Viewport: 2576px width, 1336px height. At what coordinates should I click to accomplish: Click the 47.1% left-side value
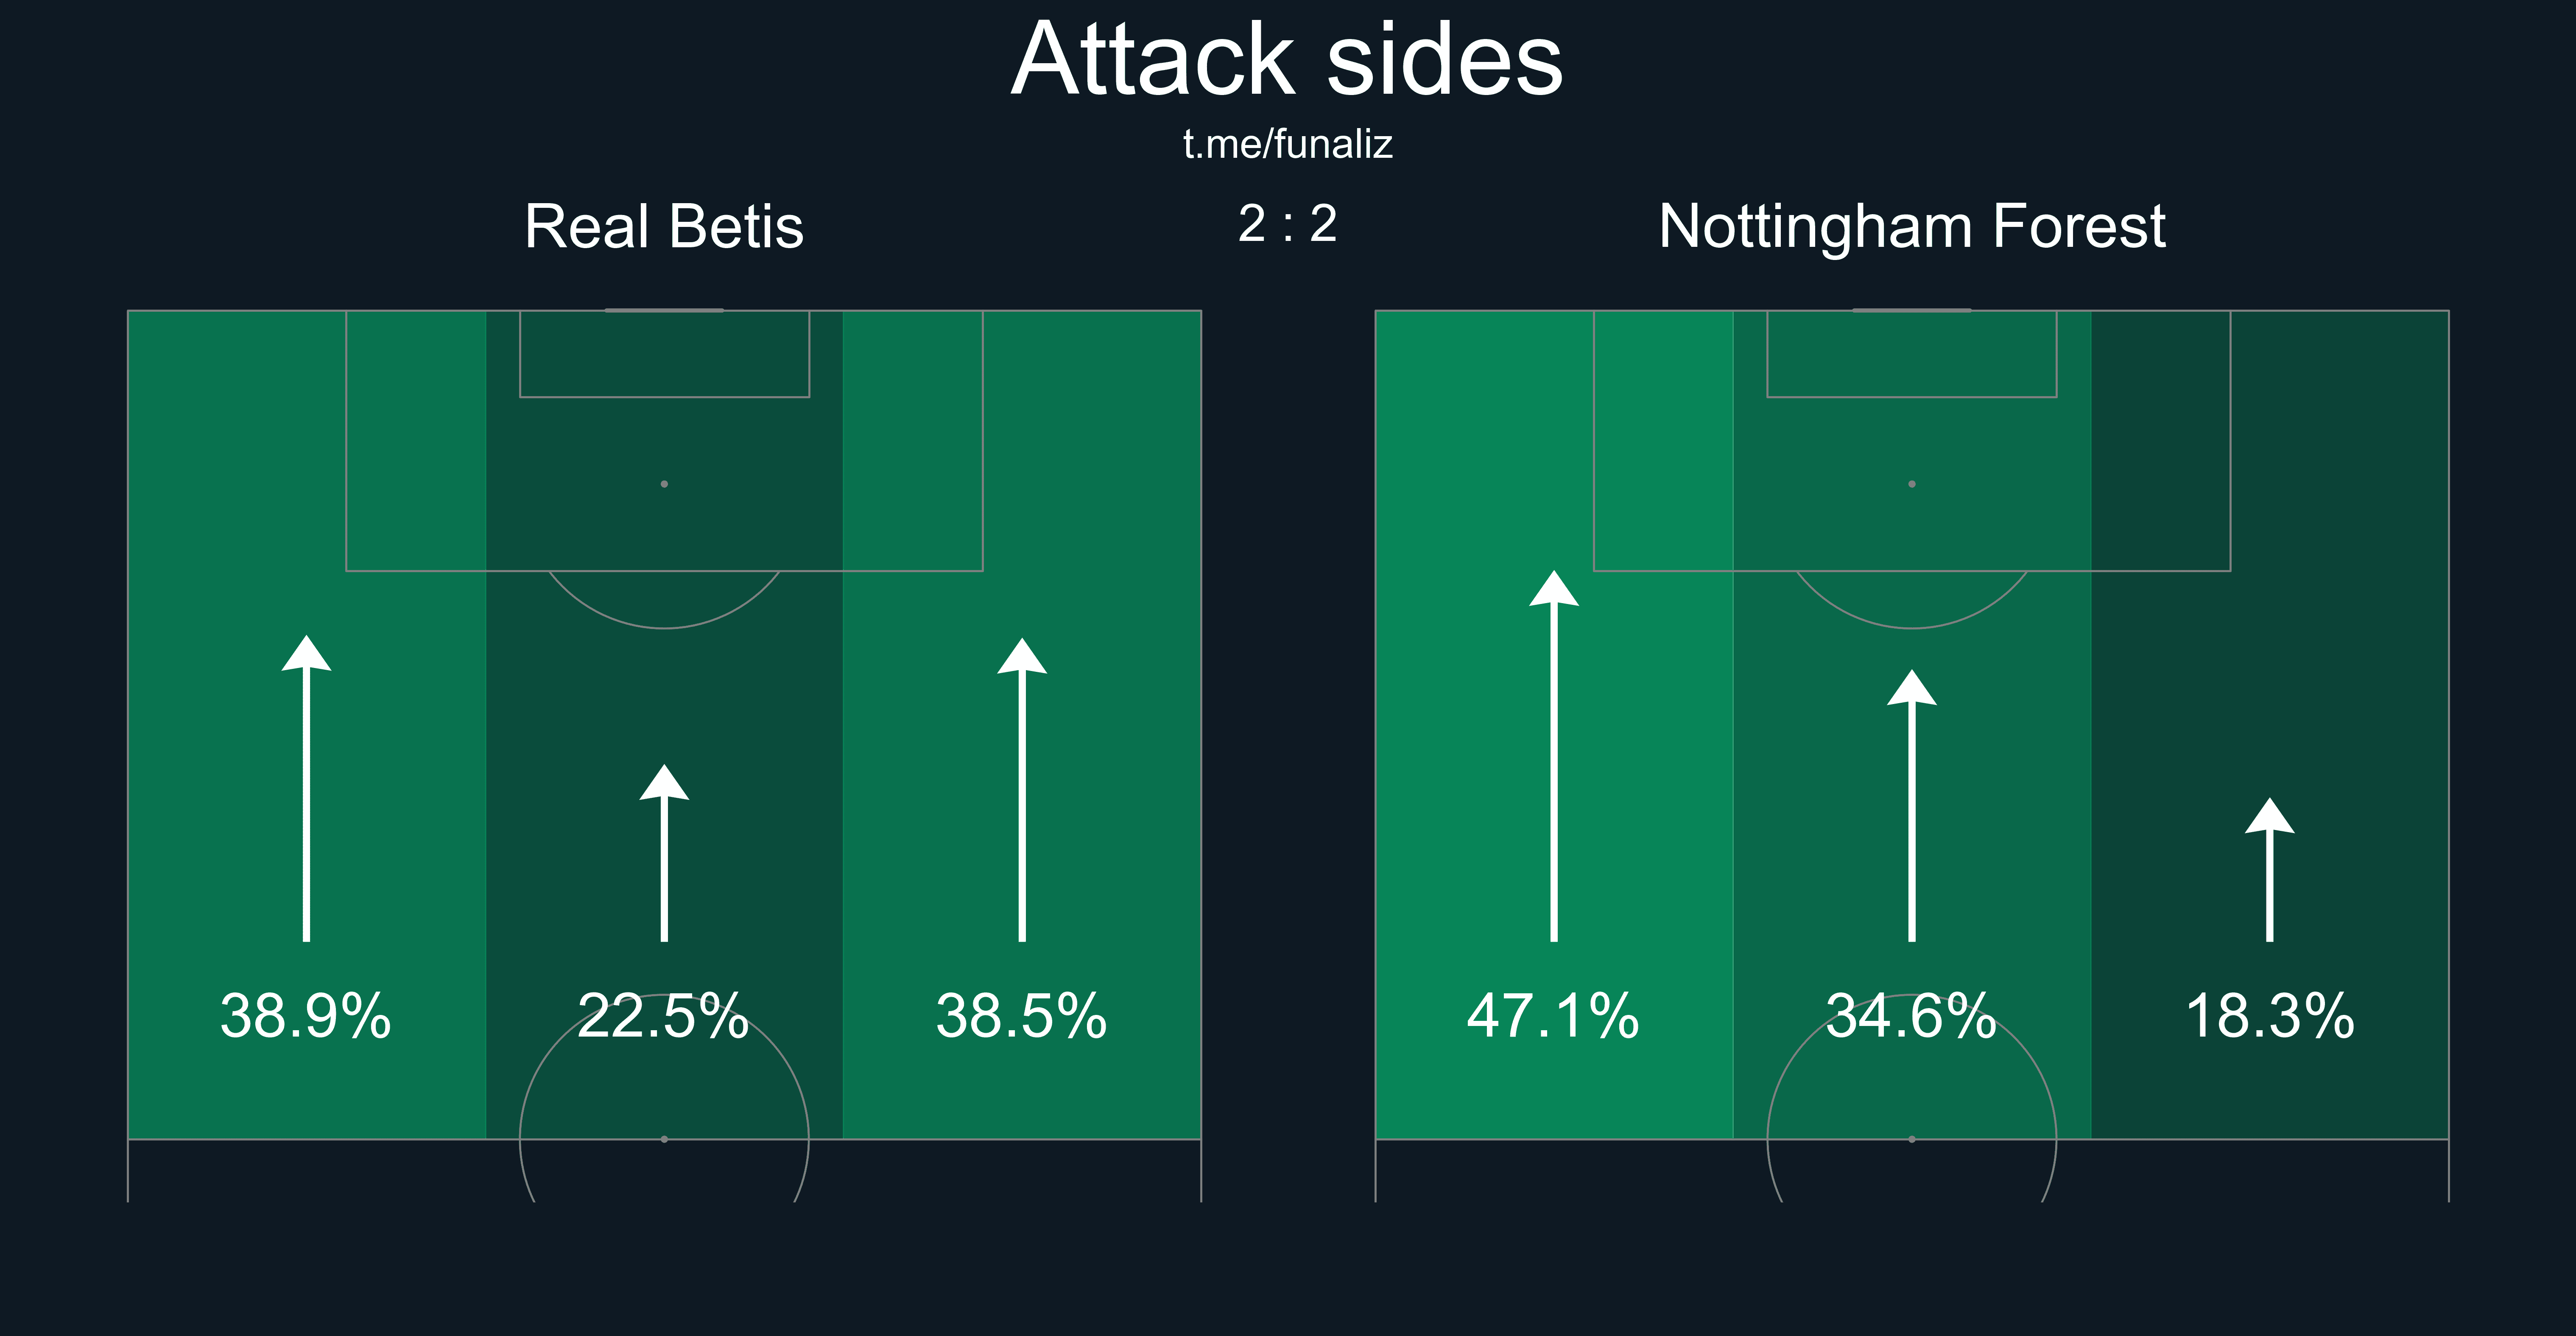(1554, 1016)
